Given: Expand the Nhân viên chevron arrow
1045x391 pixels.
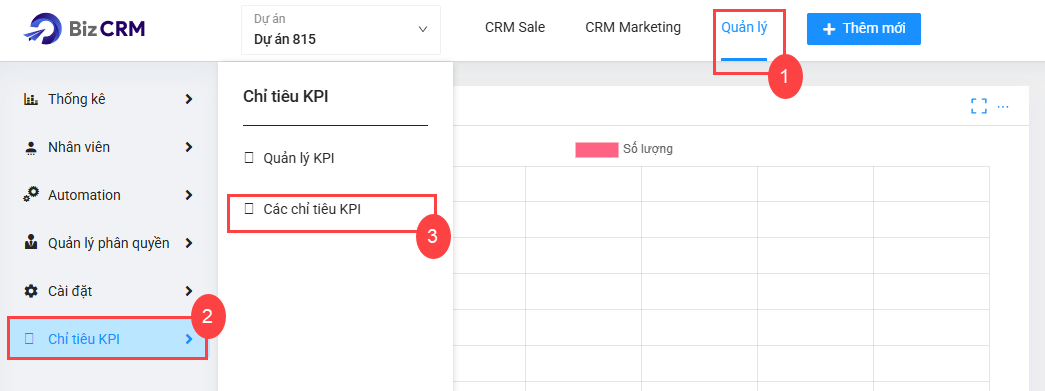Looking at the screenshot, I should pyautogui.click(x=189, y=147).
